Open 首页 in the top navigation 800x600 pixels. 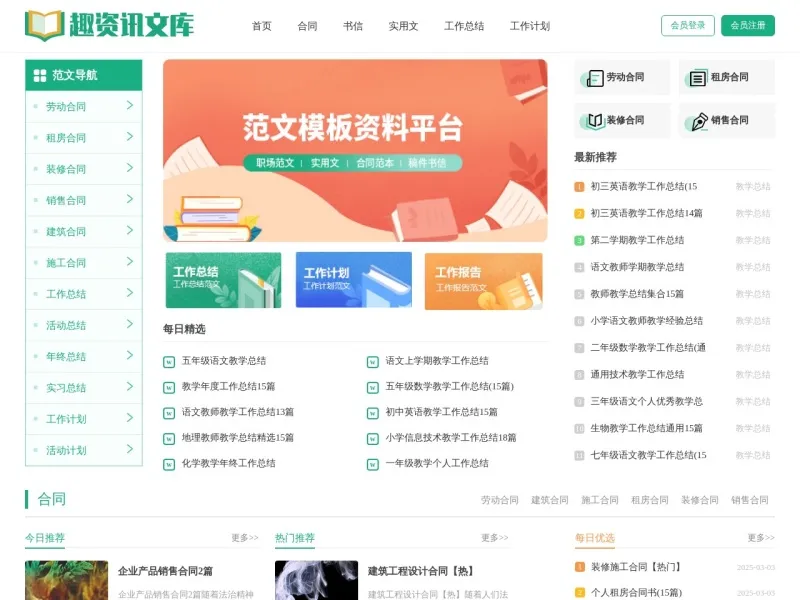262,26
